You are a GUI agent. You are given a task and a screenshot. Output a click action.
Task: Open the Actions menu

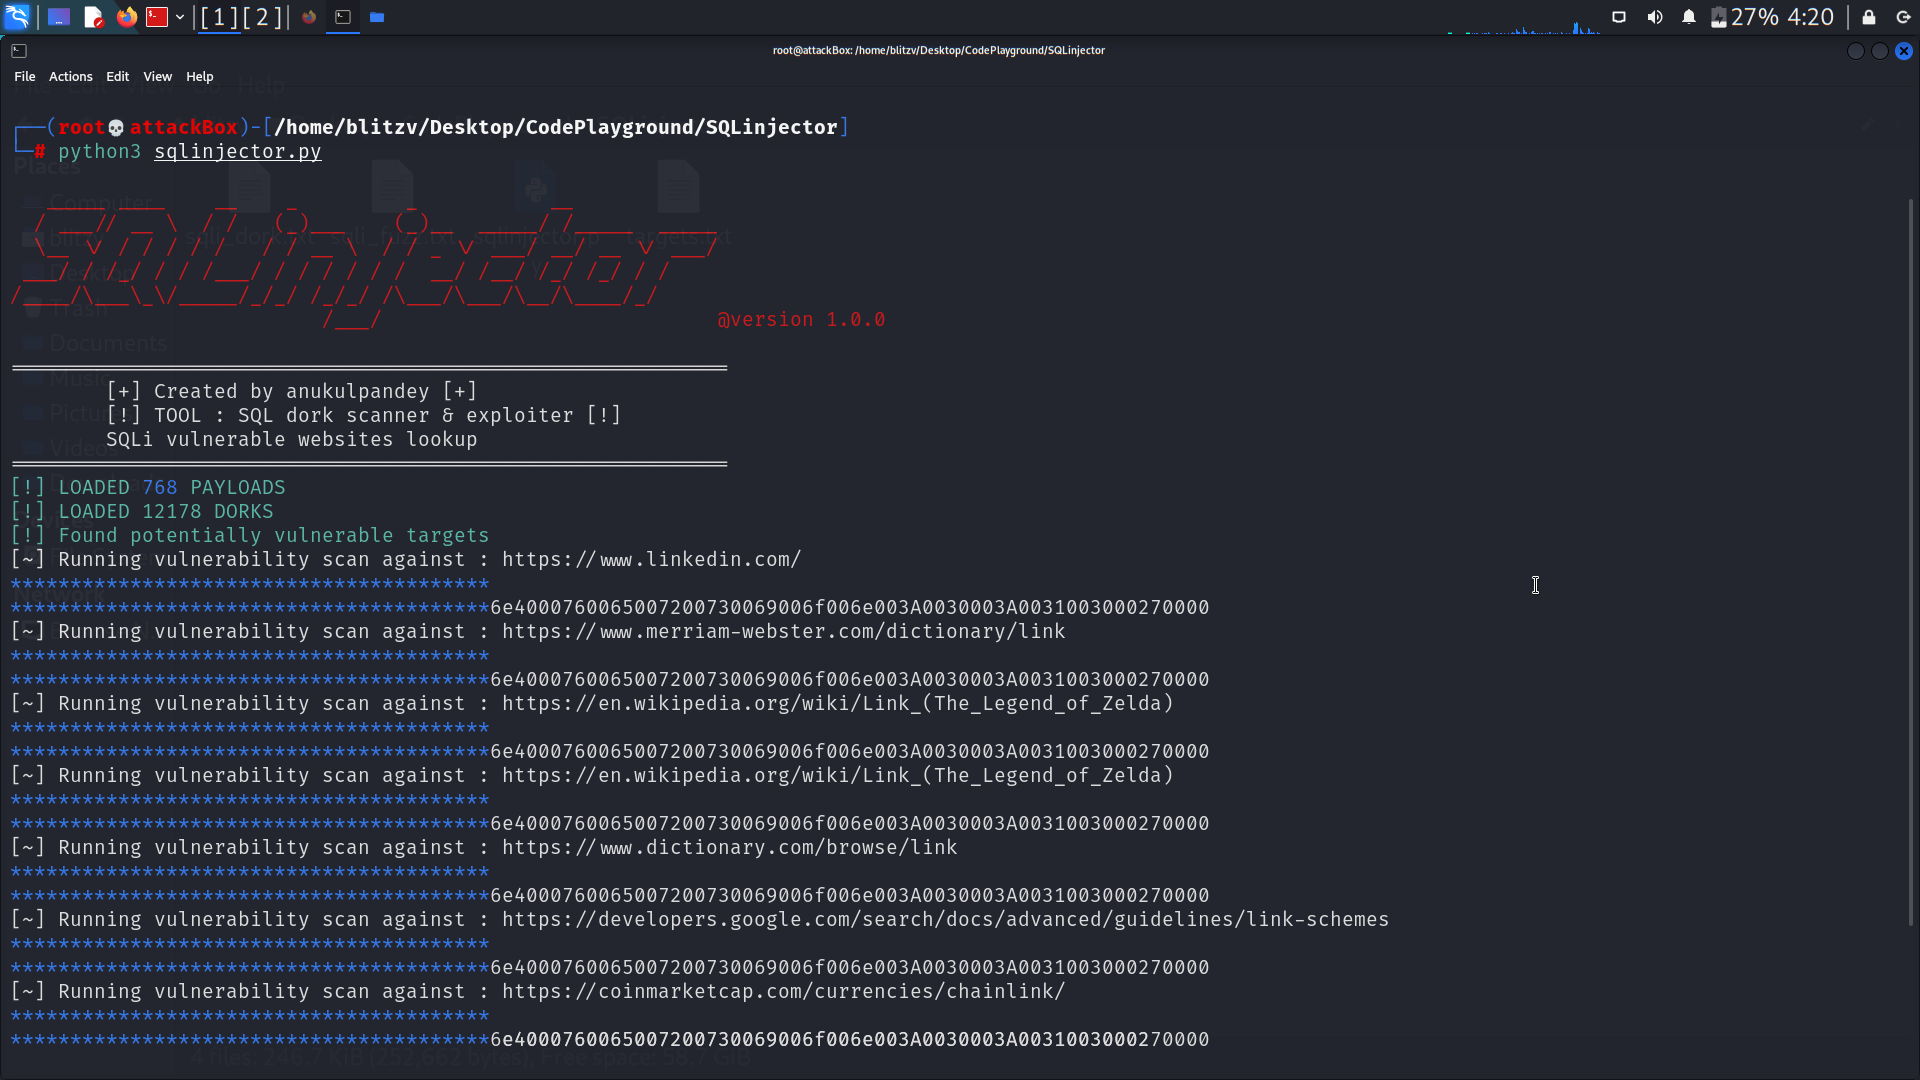(x=70, y=77)
